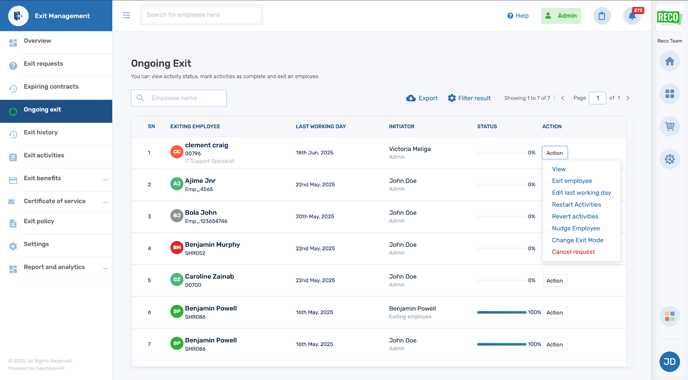Open the hamburger menu icon

tap(126, 15)
